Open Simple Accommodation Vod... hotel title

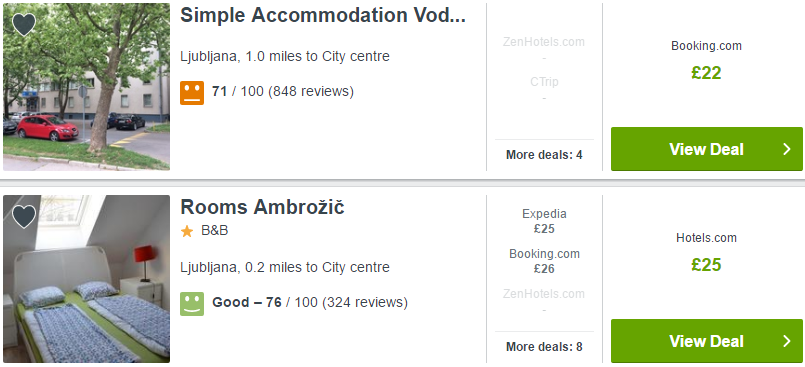tap(323, 16)
